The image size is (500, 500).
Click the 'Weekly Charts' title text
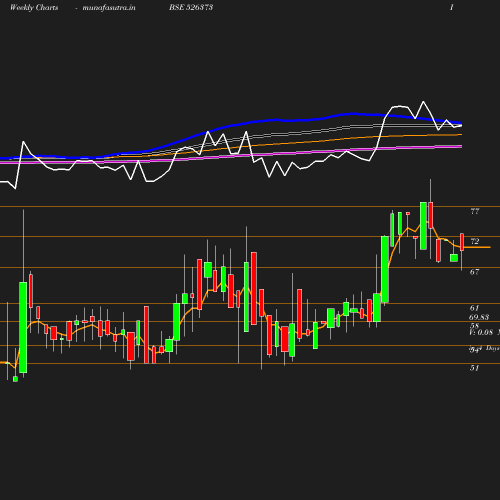(34, 7)
